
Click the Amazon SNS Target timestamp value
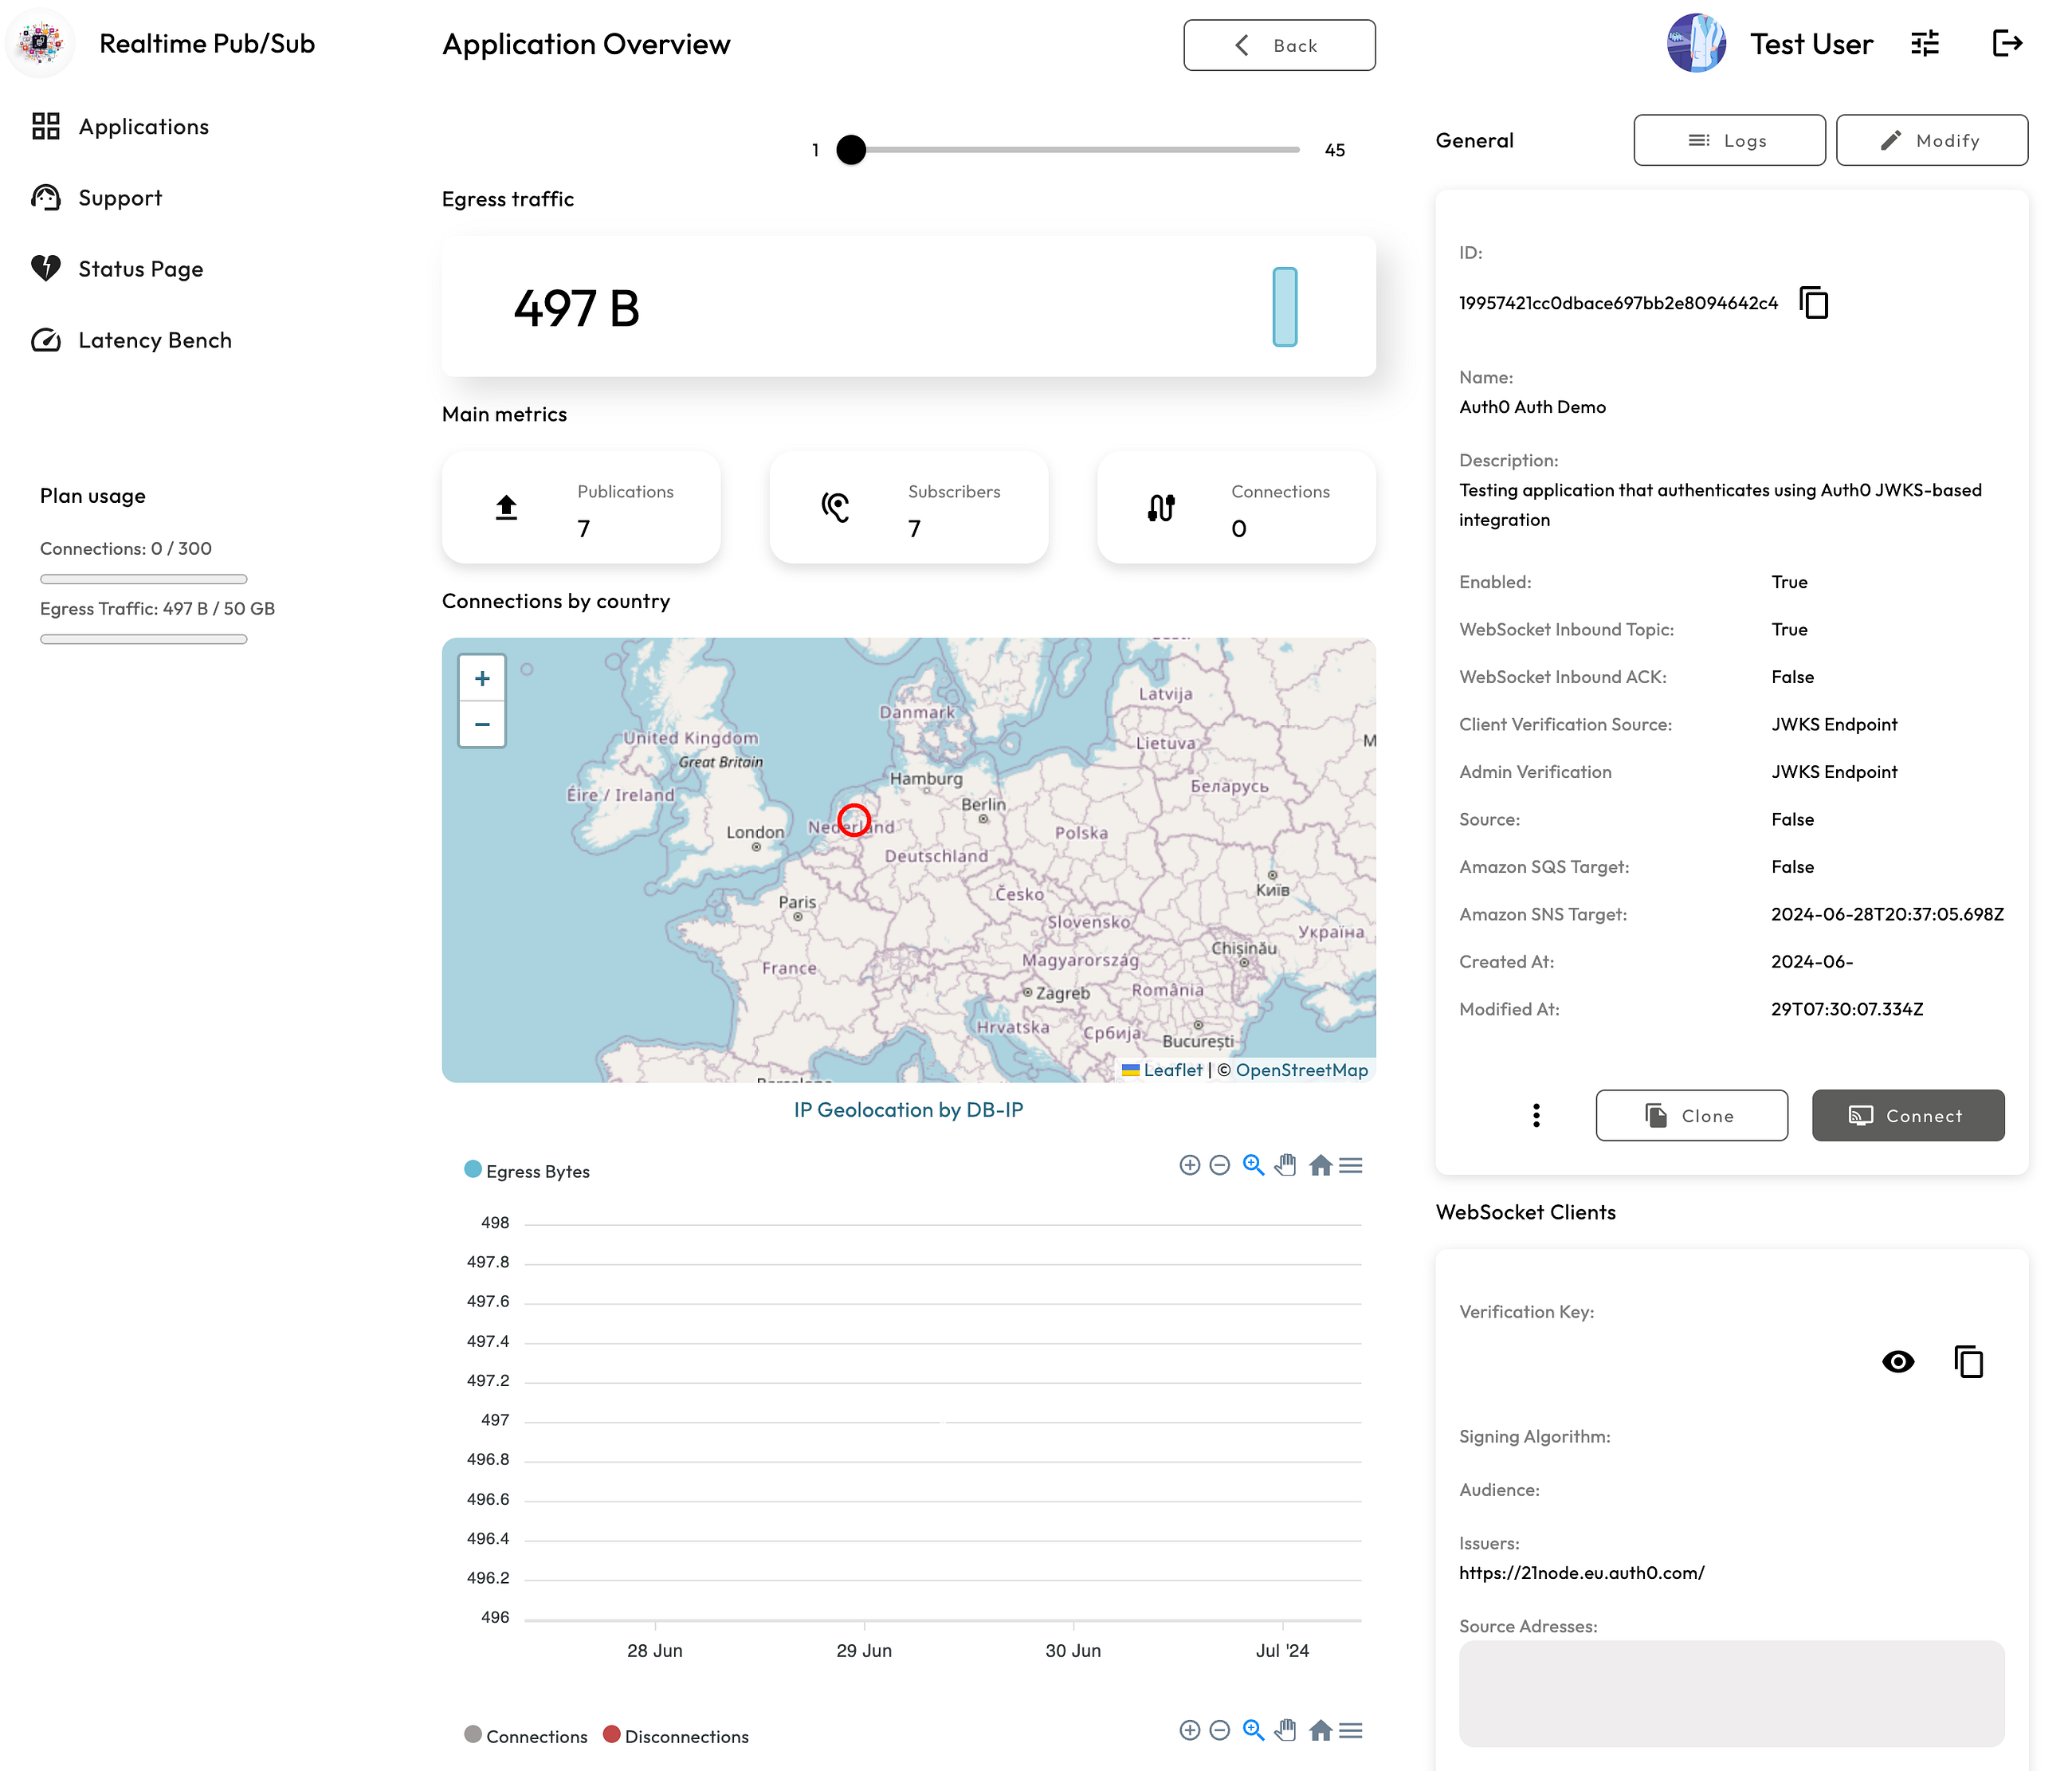[1887, 914]
